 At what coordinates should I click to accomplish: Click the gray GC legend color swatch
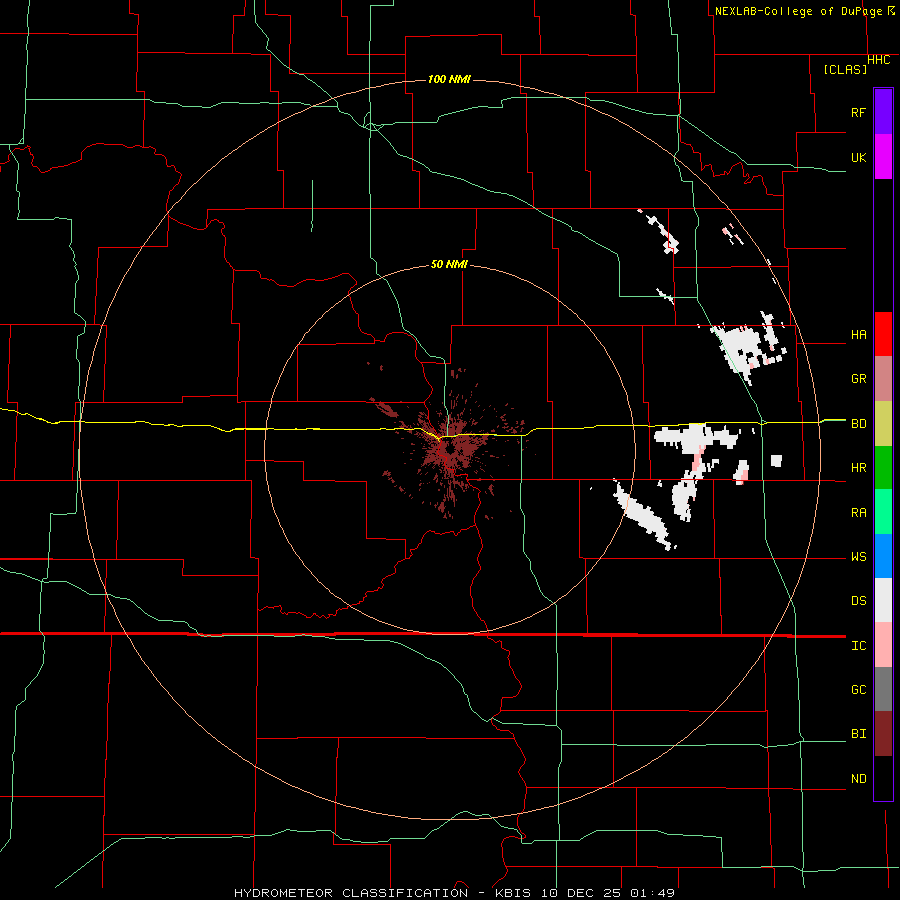(x=883, y=689)
